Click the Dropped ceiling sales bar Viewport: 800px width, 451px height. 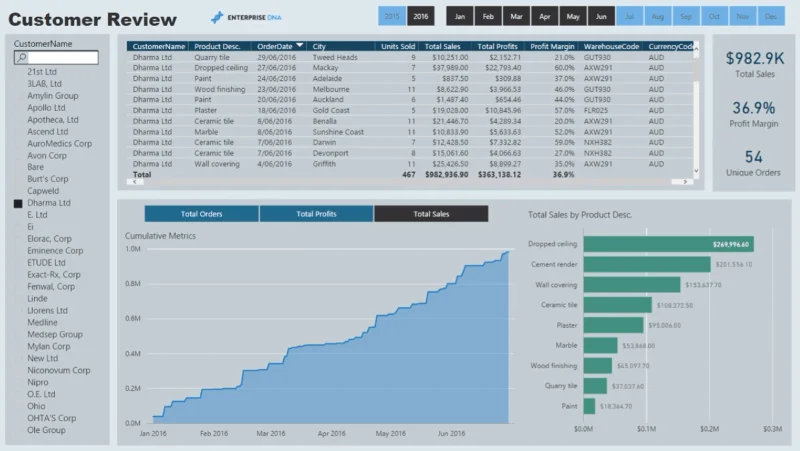[x=668, y=244]
